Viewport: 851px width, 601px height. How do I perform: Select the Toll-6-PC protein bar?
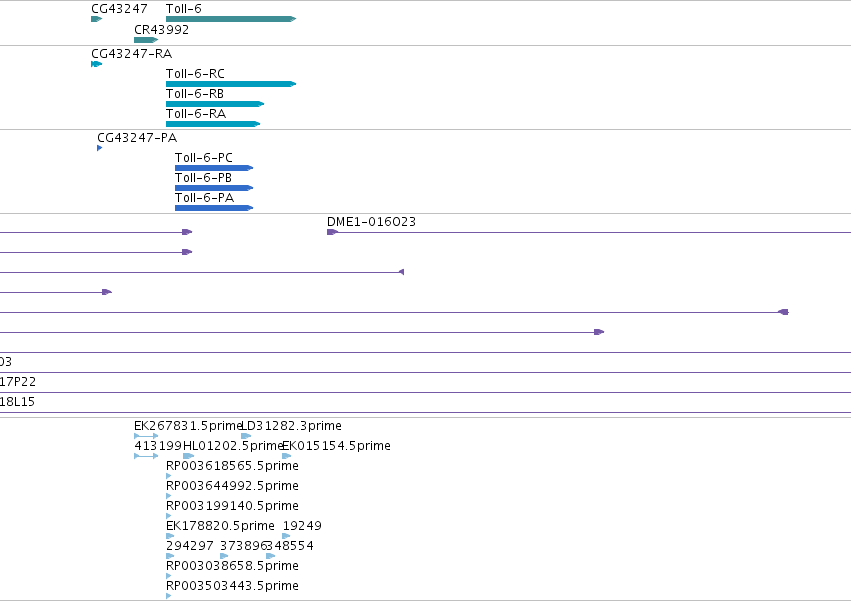tap(214, 168)
